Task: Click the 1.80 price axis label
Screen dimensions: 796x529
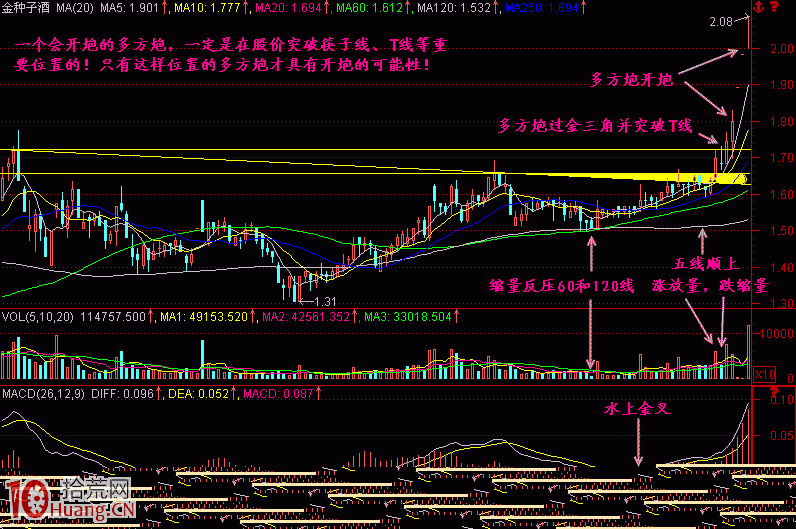Action: (781, 121)
